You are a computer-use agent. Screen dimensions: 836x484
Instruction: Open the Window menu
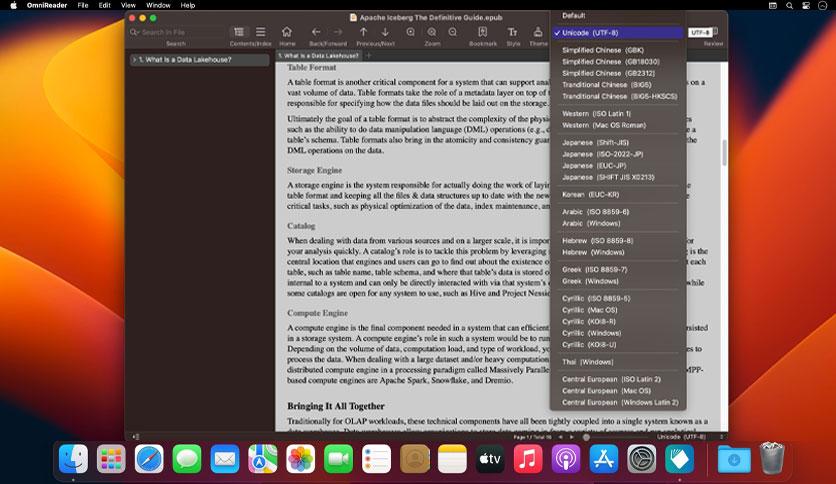click(158, 5)
